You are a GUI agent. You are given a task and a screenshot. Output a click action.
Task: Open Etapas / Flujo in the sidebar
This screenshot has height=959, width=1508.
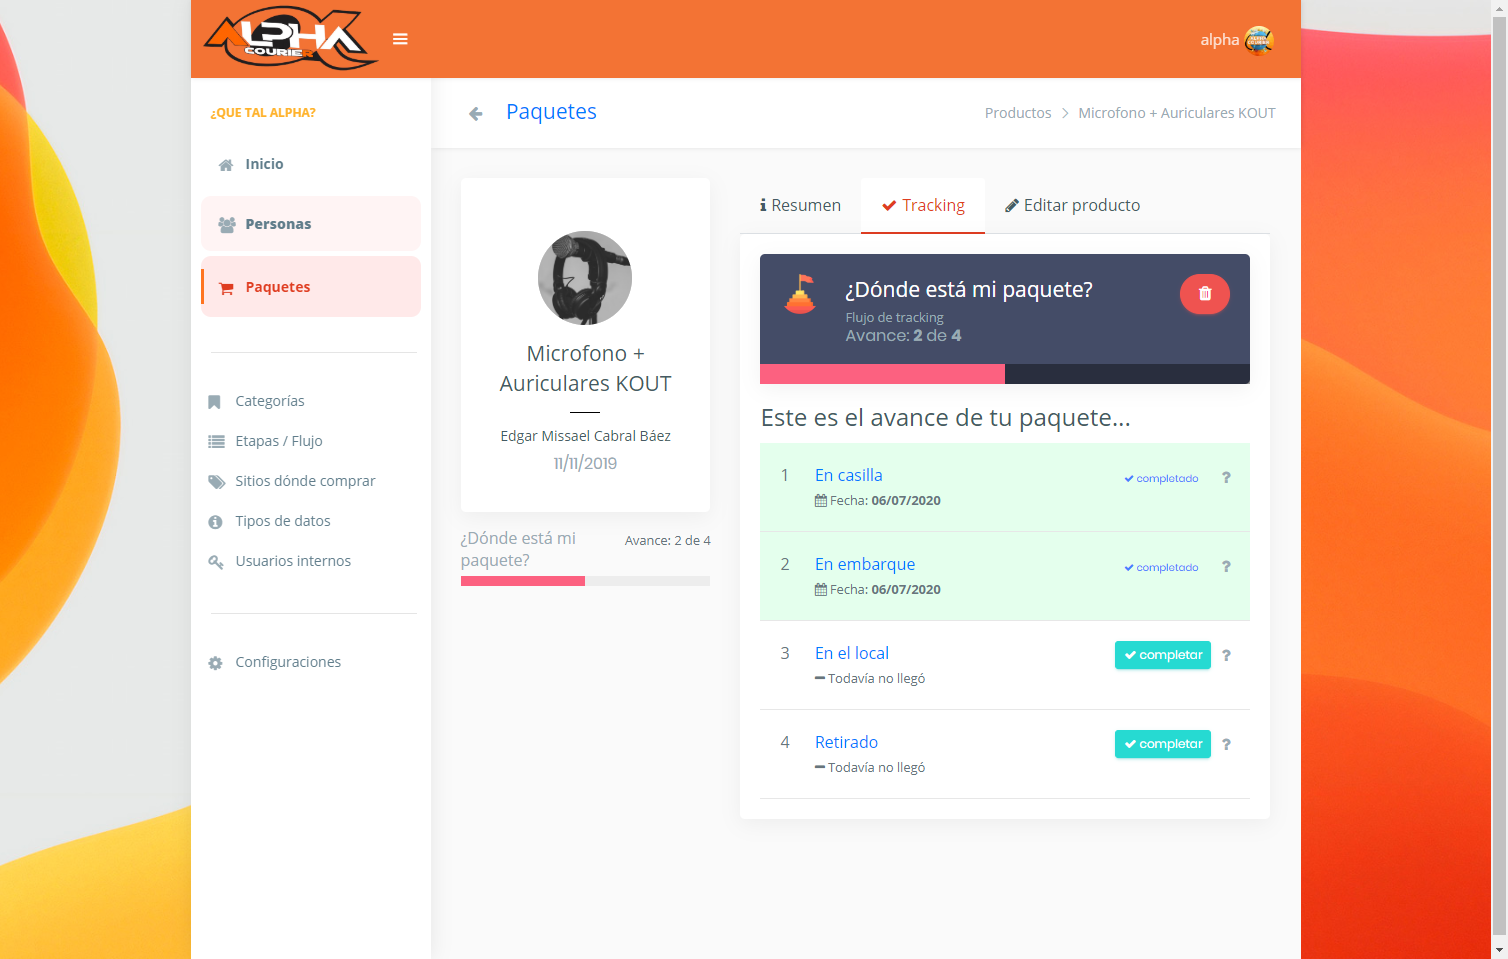coord(278,441)
